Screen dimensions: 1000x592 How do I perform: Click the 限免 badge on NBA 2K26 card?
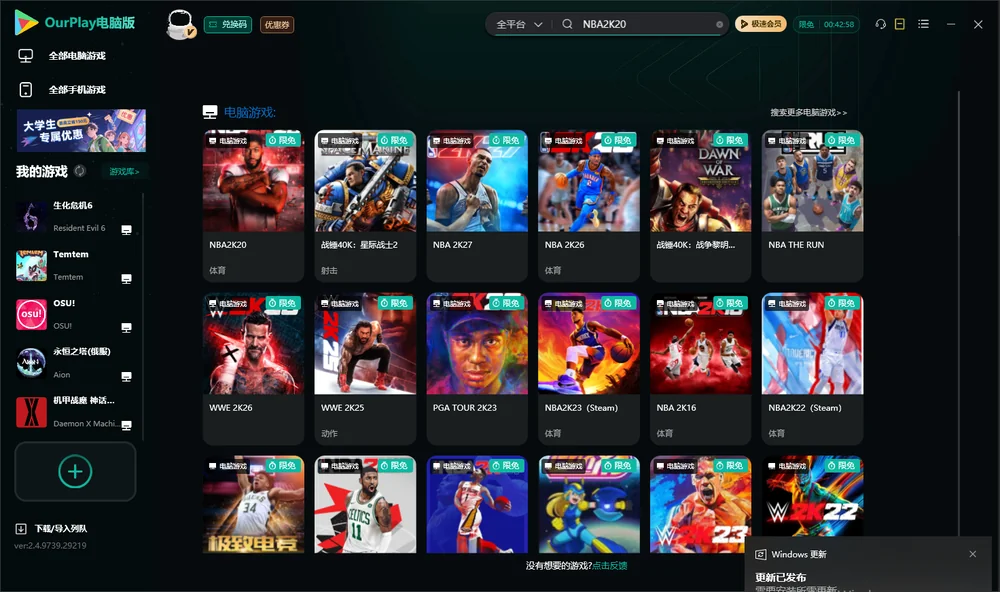click(x=618, y=140)
